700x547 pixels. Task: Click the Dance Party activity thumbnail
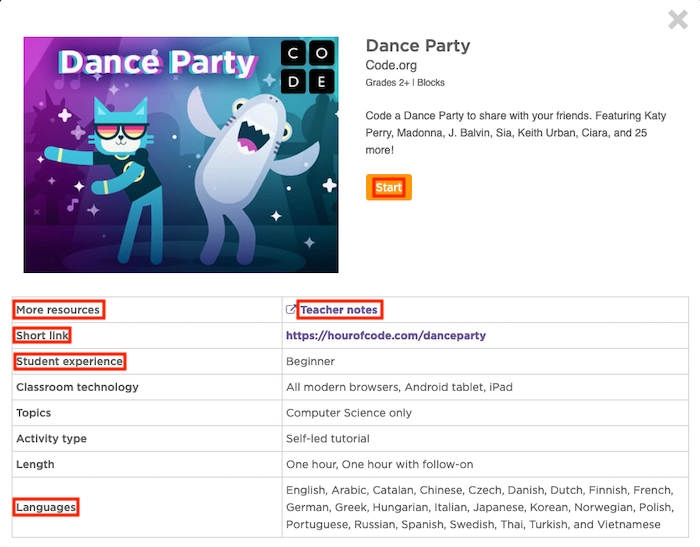(x=181, y=155)
